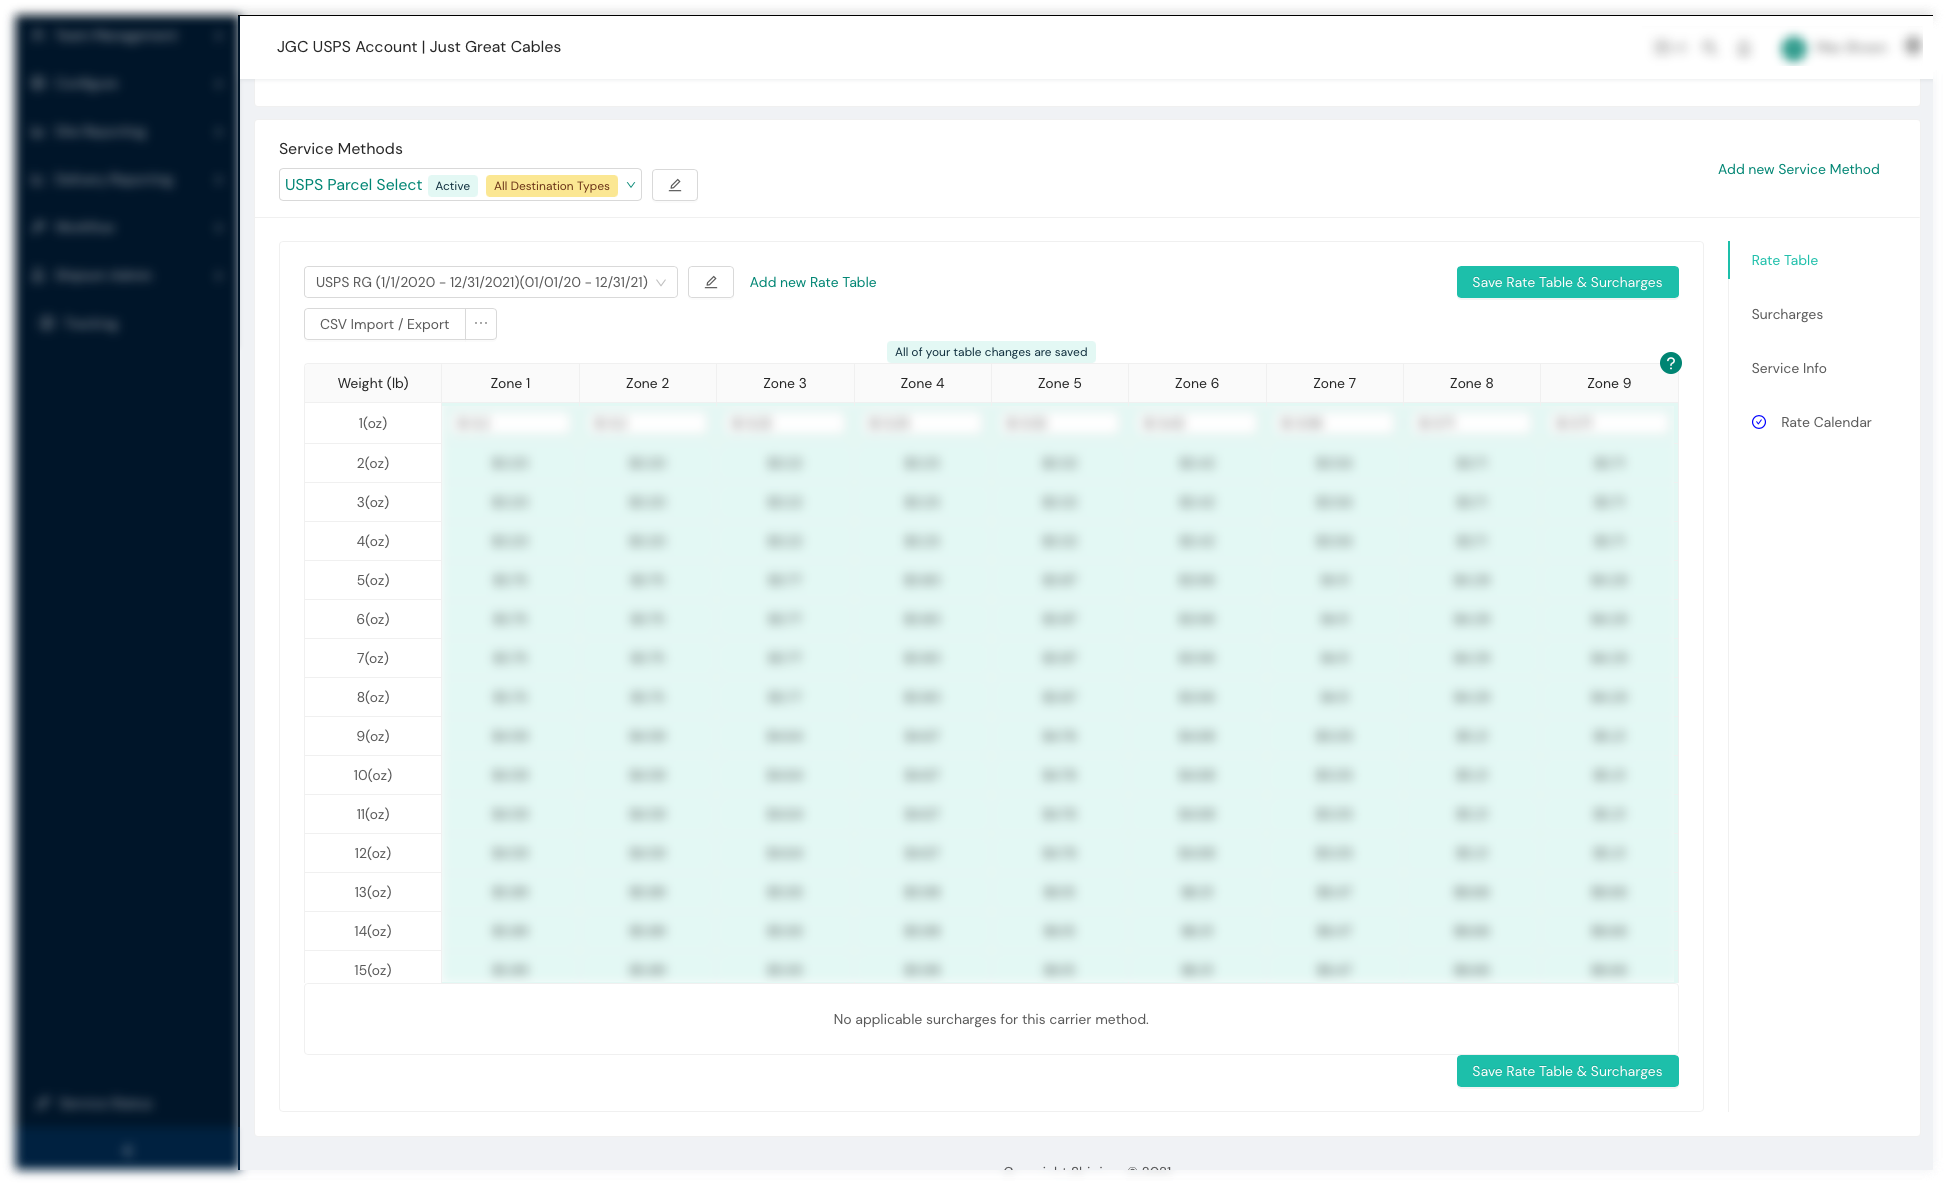Screen dimensions: 1948x1185
Task: Click the top Save Rate Table & Surcharges button
Action: pyautogui.click(x=1566, y=282)
